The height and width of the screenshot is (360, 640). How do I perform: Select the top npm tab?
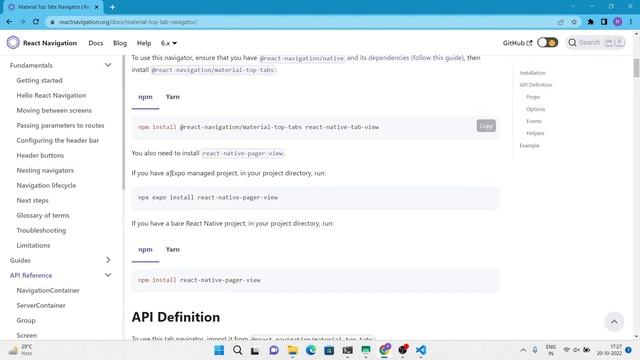click(145, 97)
